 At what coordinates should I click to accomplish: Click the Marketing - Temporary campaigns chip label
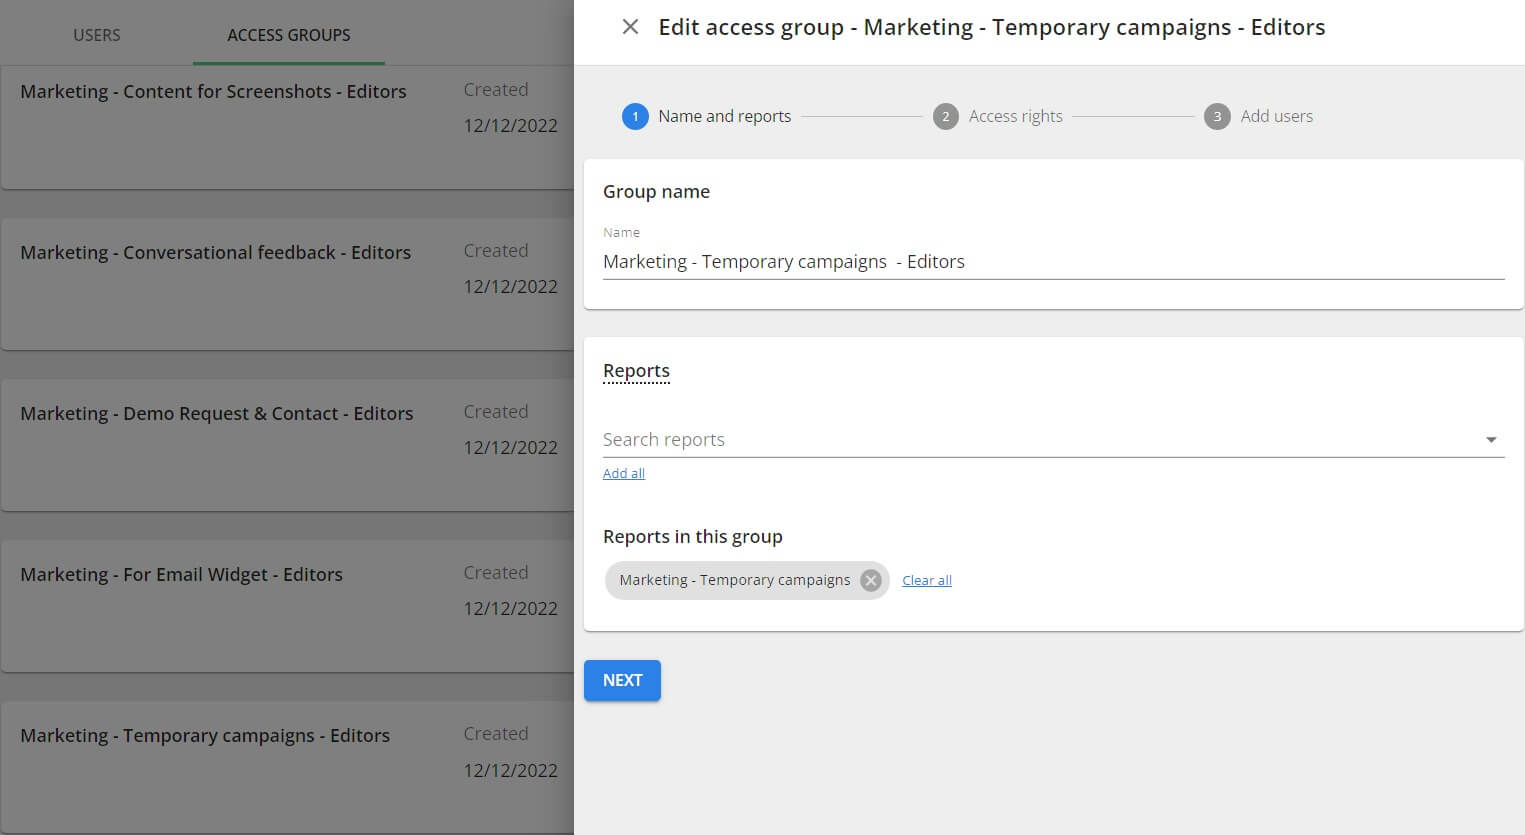[x=734, y=580]
